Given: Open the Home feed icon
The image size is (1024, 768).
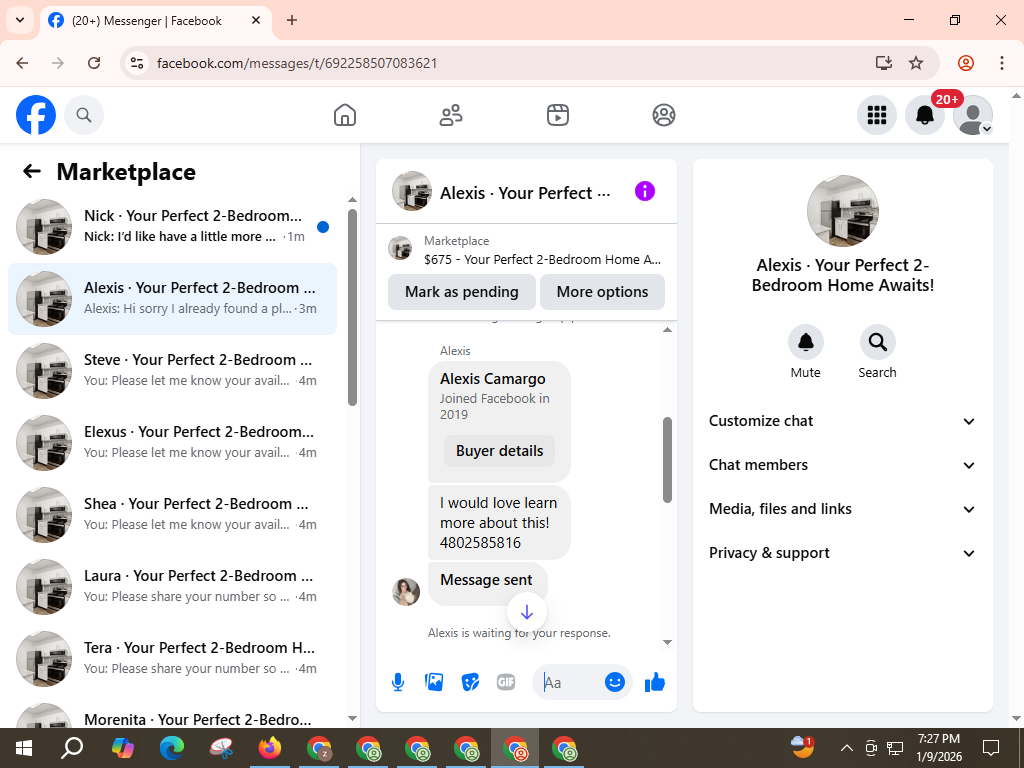Looking at the screenshot, I should click(x=345, y=115).
